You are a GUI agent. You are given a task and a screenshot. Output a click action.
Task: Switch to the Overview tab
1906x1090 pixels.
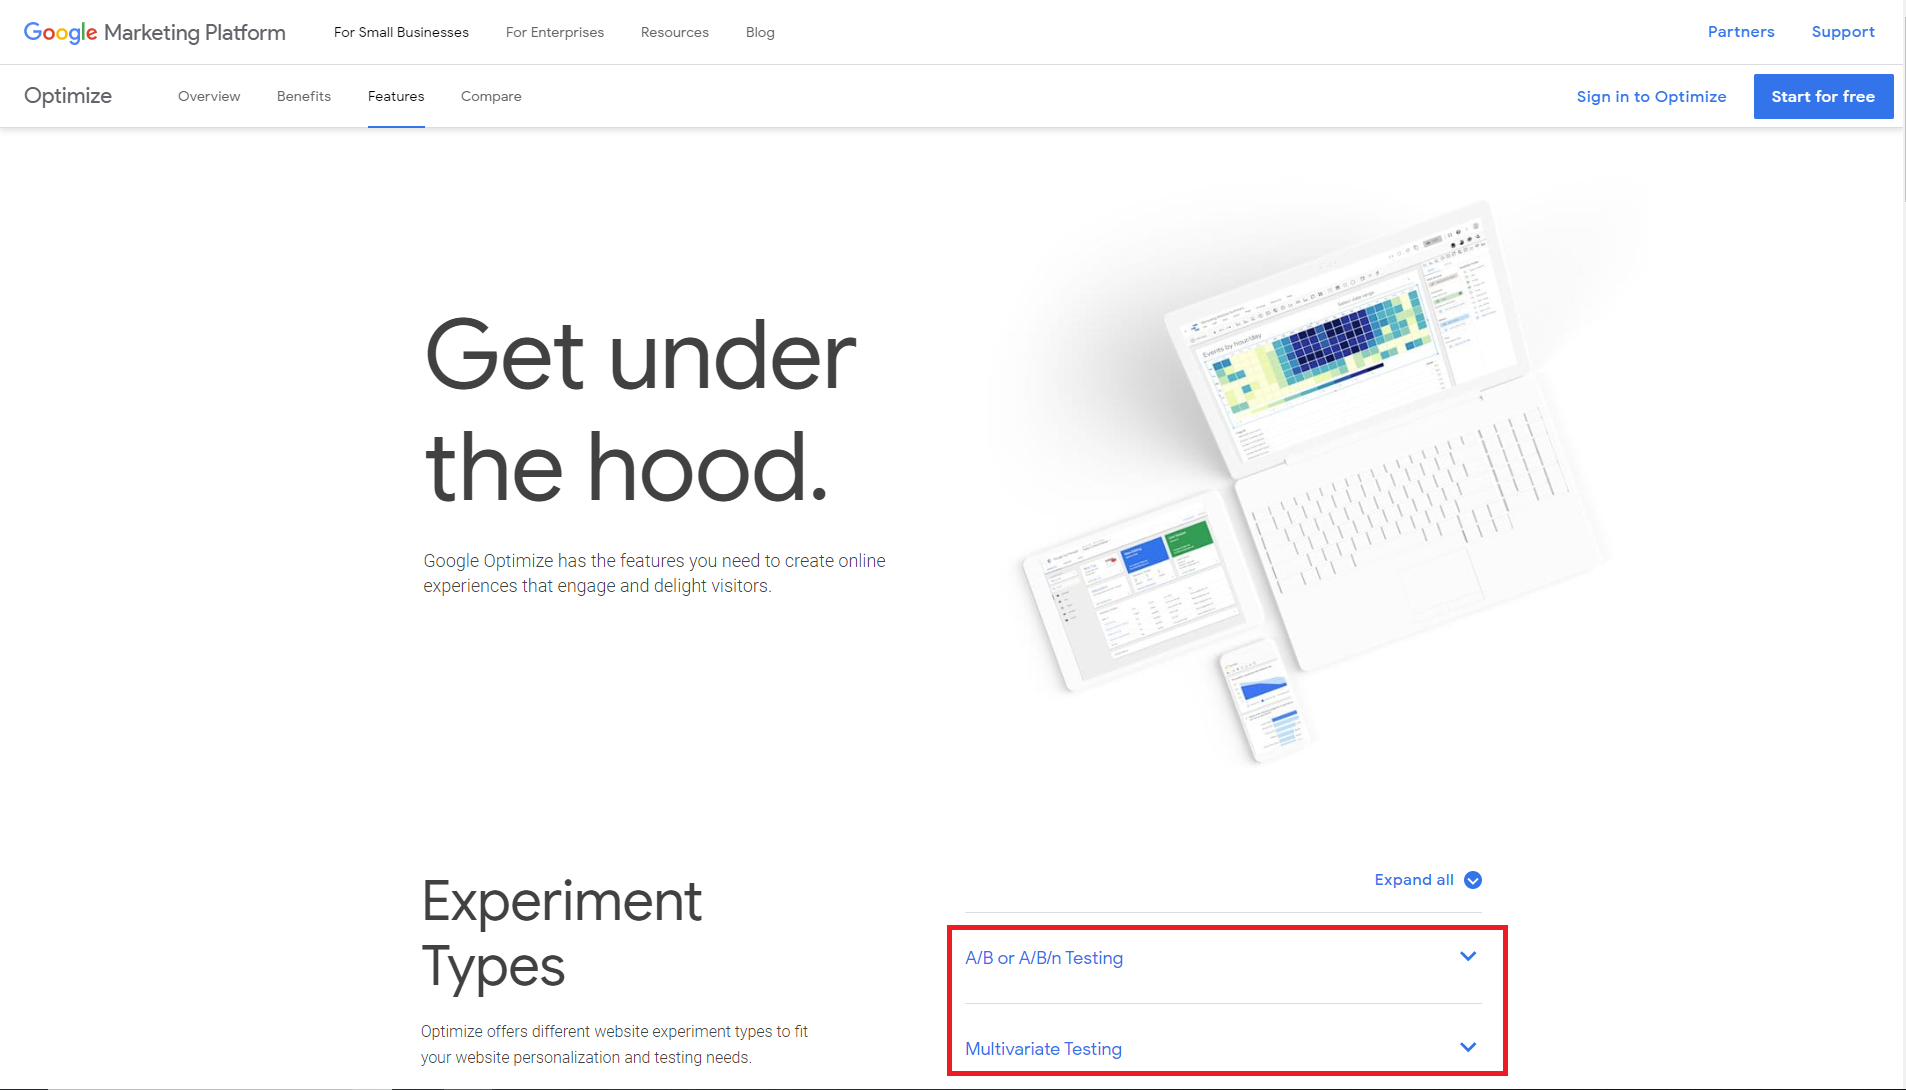pyautogui.click(x=209, y=96)
